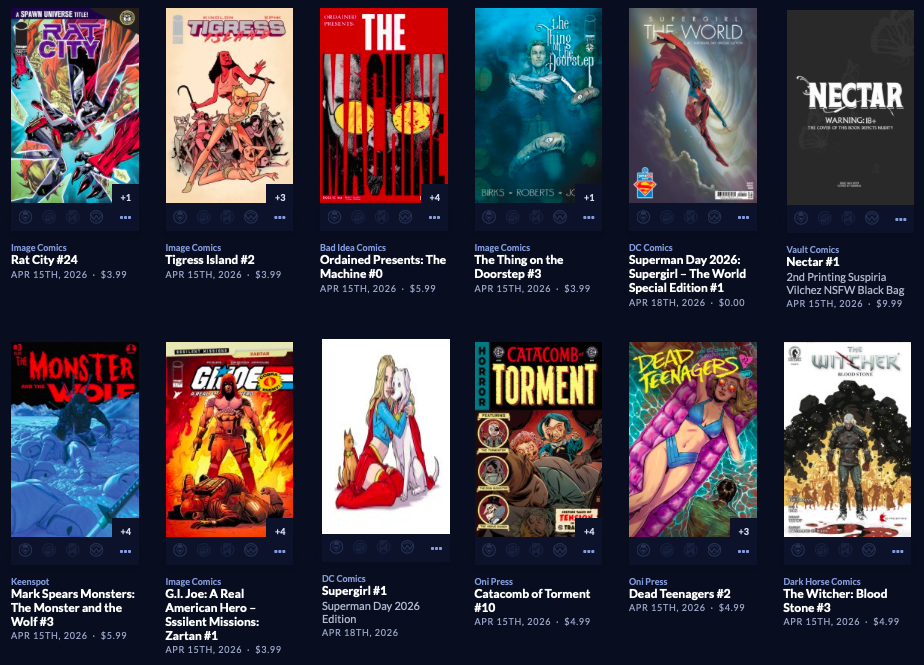Open the Dark Horse Comics publisher link
This screenshot has height=665, width=924.
822,582
